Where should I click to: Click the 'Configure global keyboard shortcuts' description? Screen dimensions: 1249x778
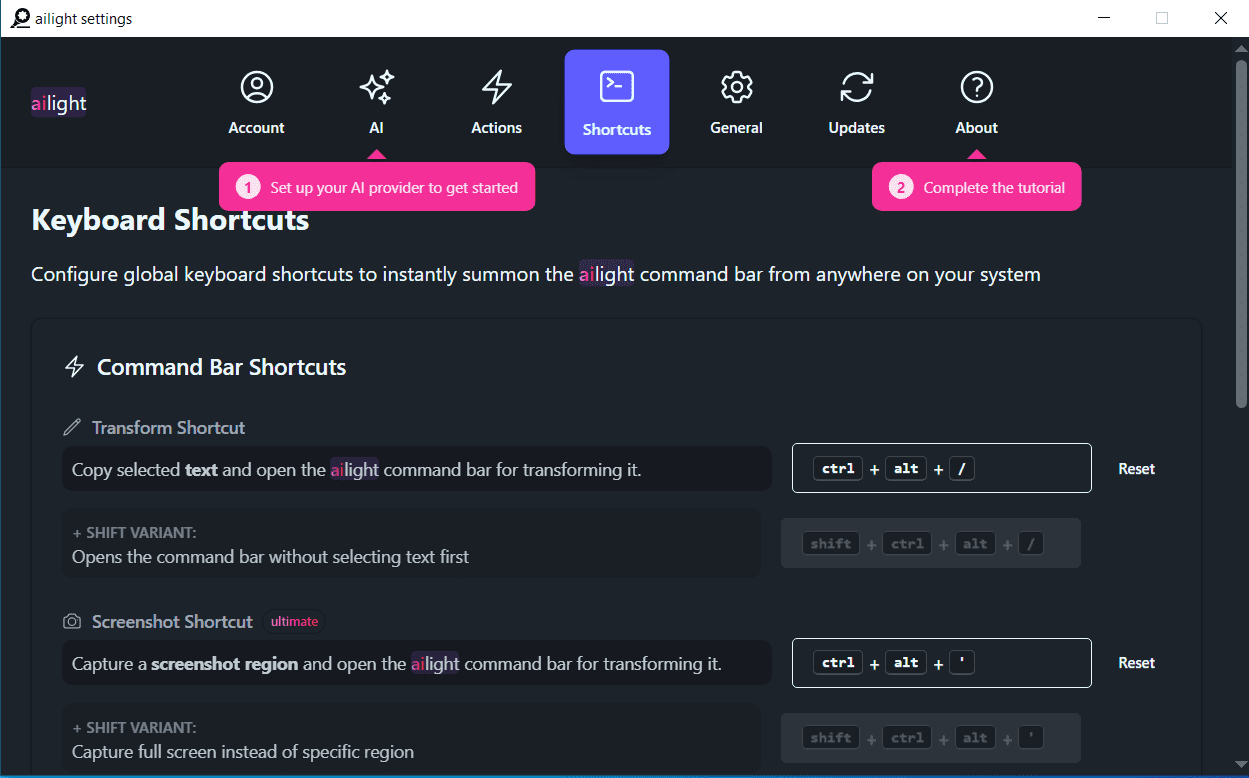pos(536,275)
